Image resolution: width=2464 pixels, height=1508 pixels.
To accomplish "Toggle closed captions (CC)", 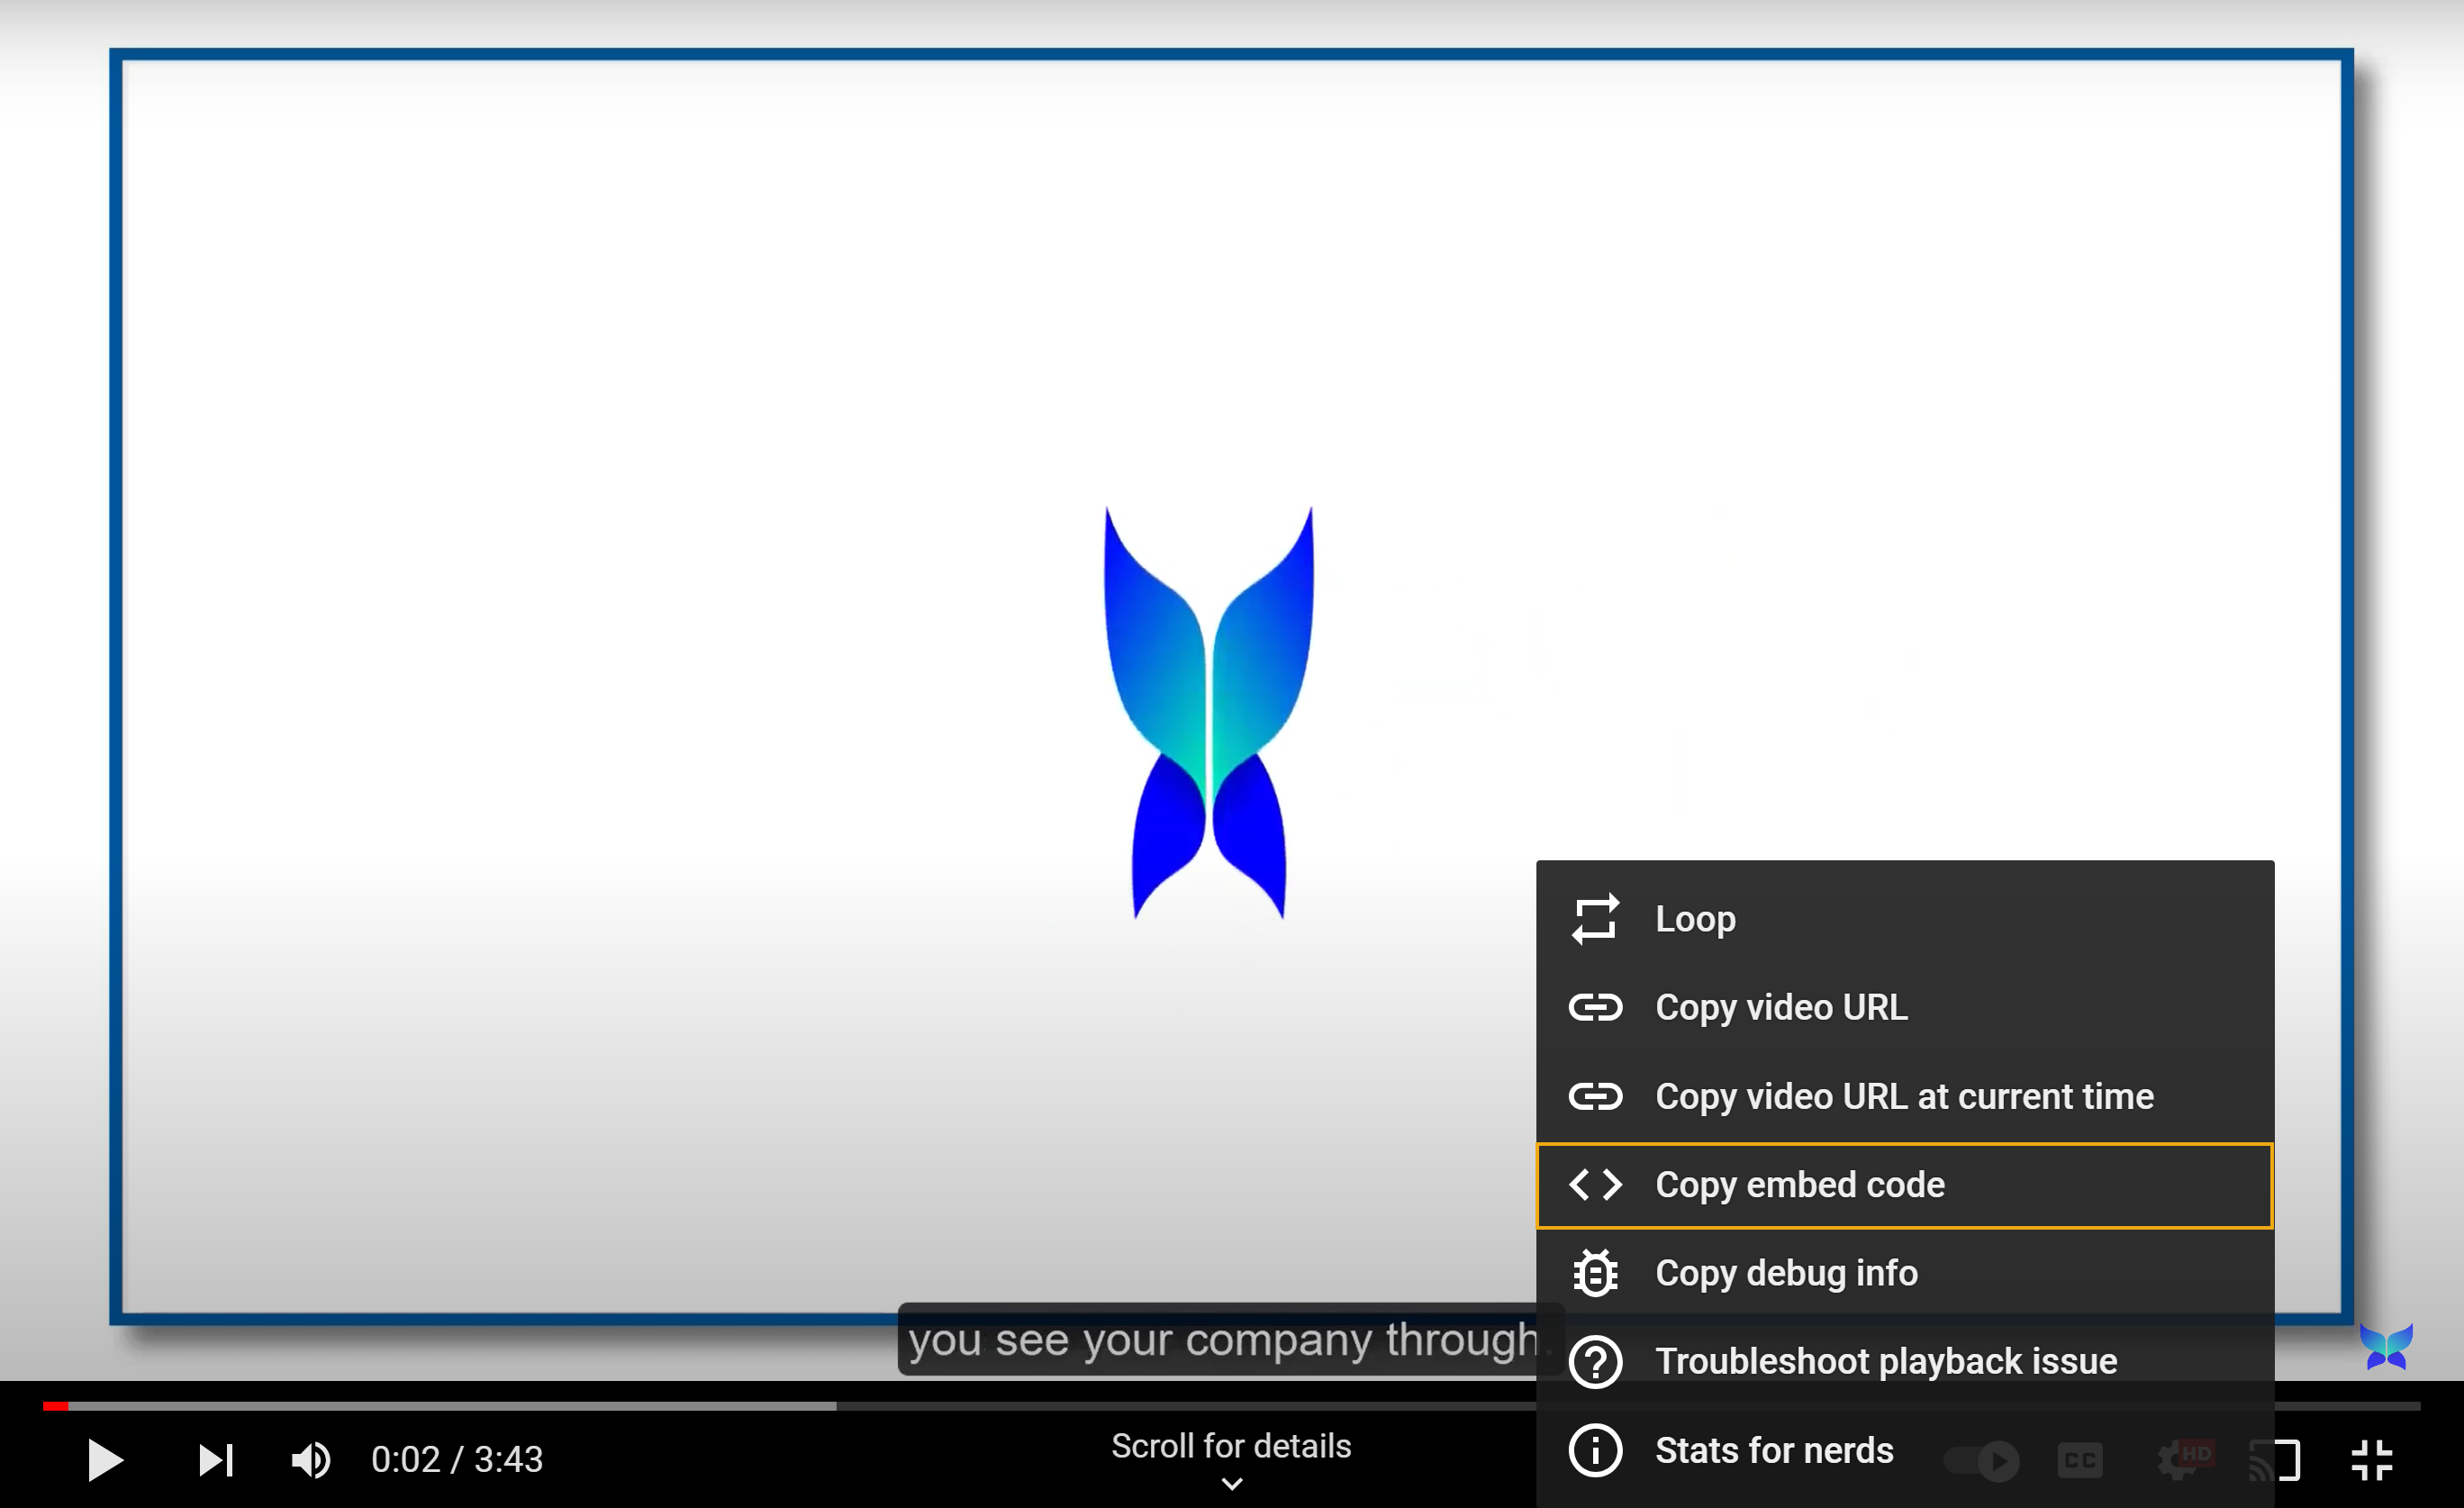I will [2080, 1460].
